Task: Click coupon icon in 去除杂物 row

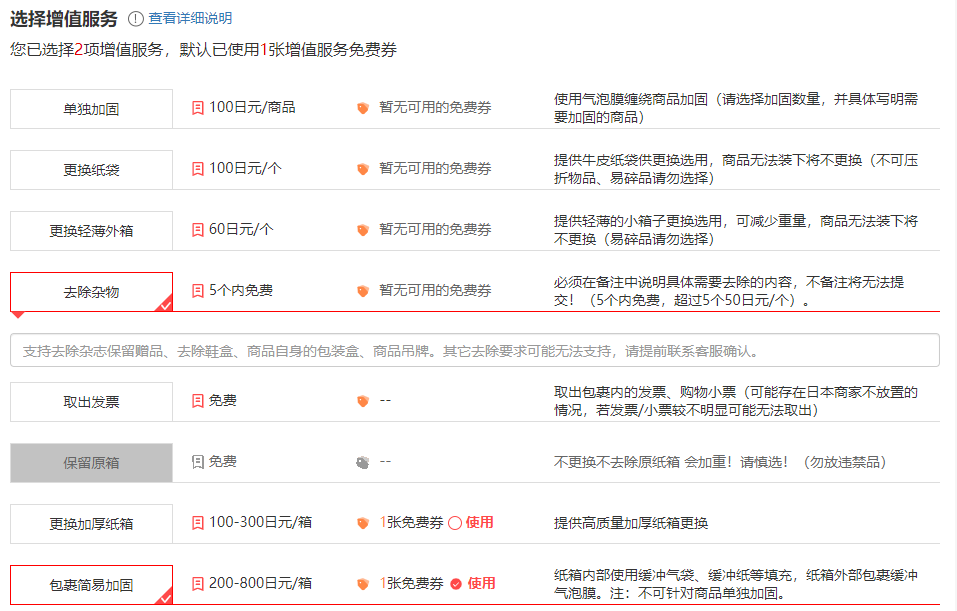Action: point(363,291)
